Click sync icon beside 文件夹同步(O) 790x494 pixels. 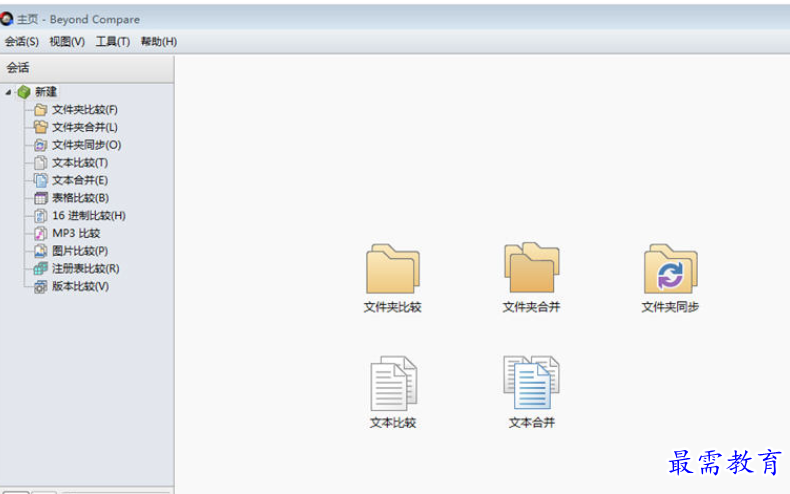click(41, 145)
